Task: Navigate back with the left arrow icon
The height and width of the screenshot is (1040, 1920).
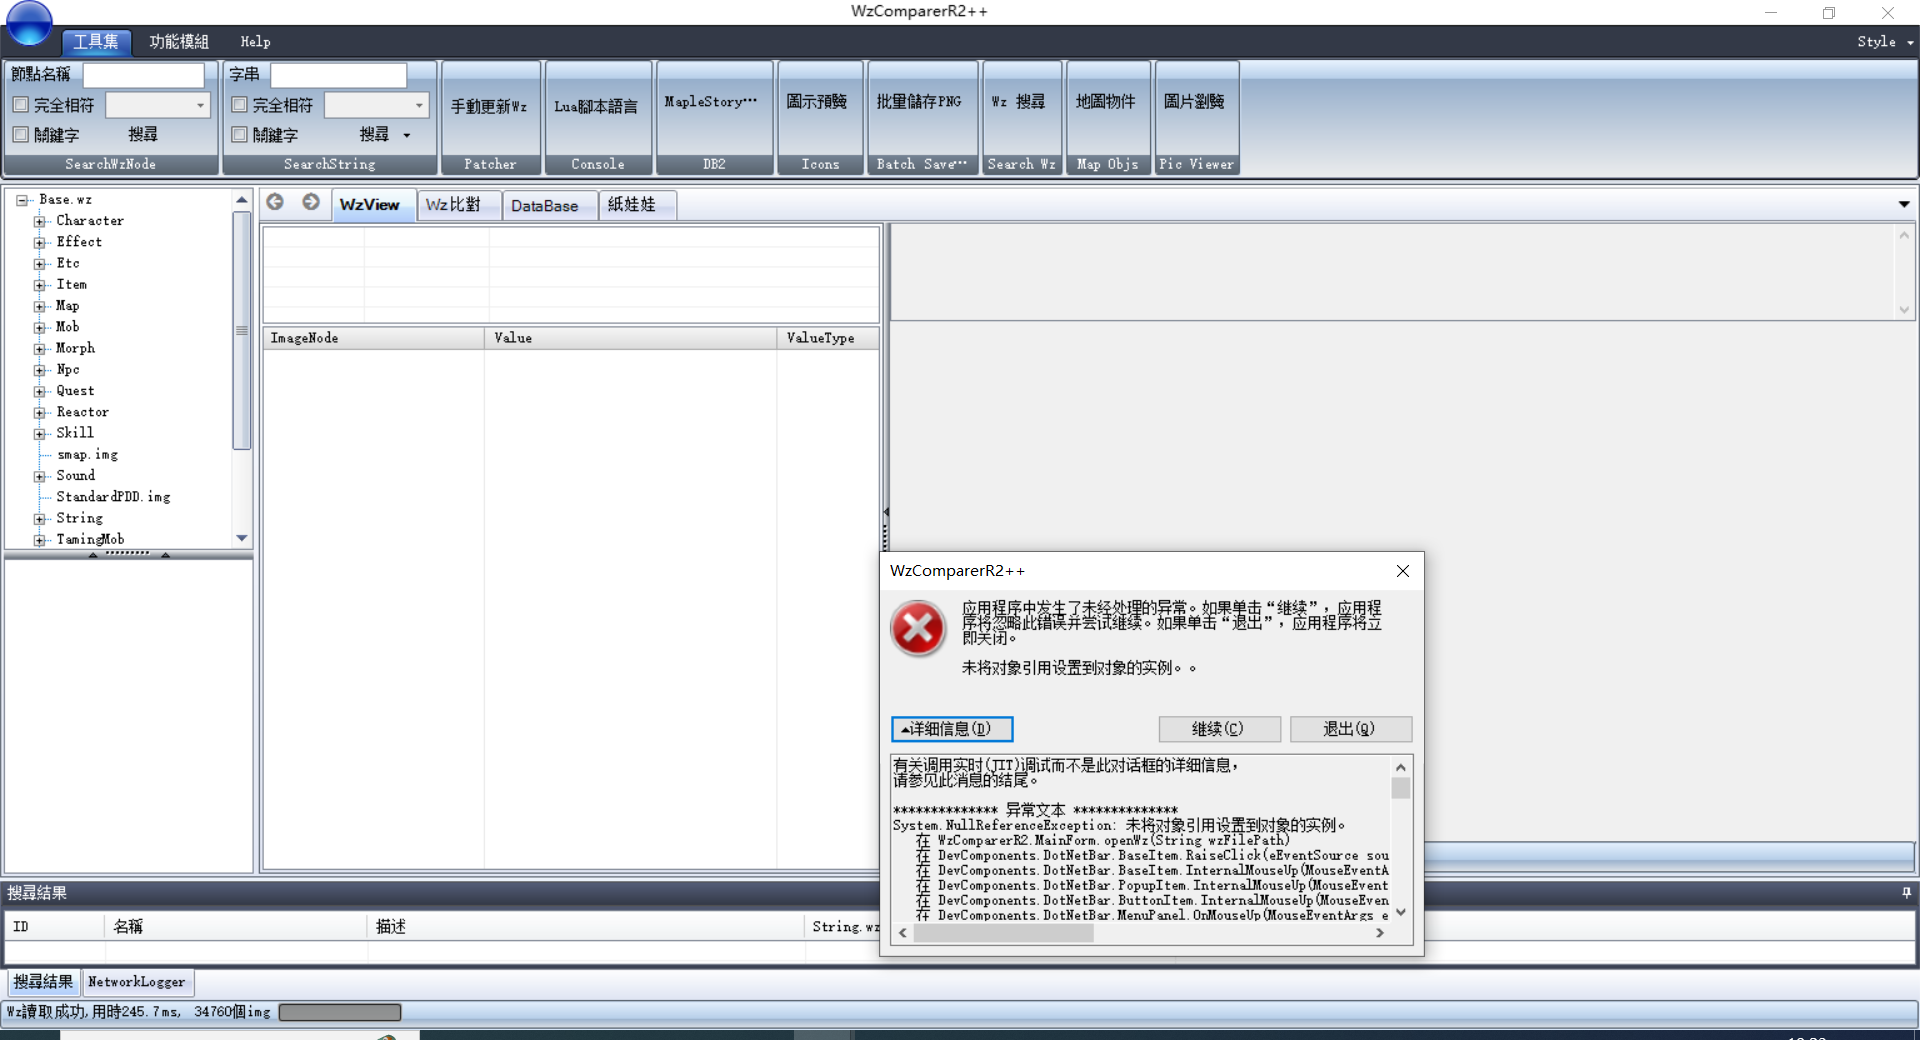Action: (x=275, y=202)
